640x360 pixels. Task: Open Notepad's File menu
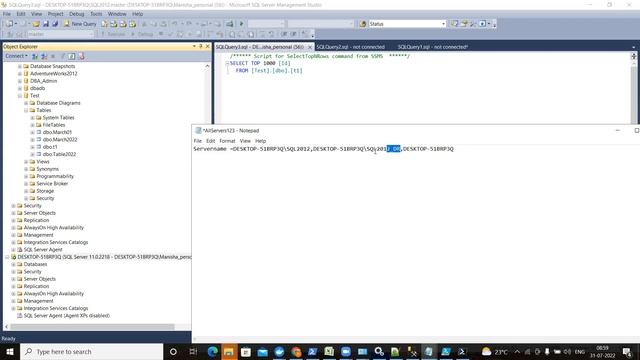[x=198, y=141]
